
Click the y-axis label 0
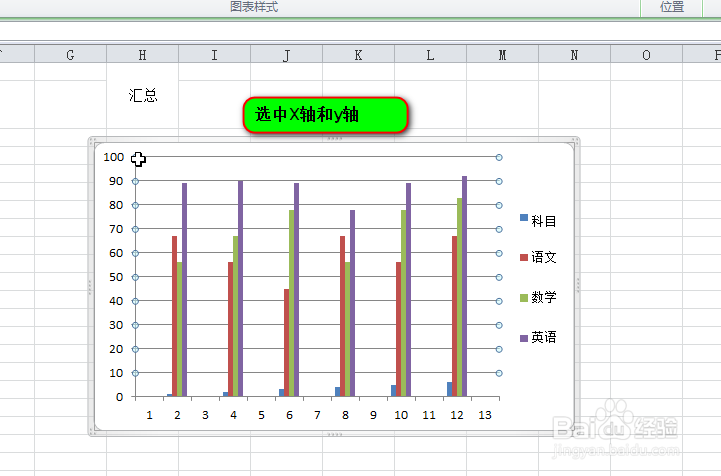[x=120, y=397]
